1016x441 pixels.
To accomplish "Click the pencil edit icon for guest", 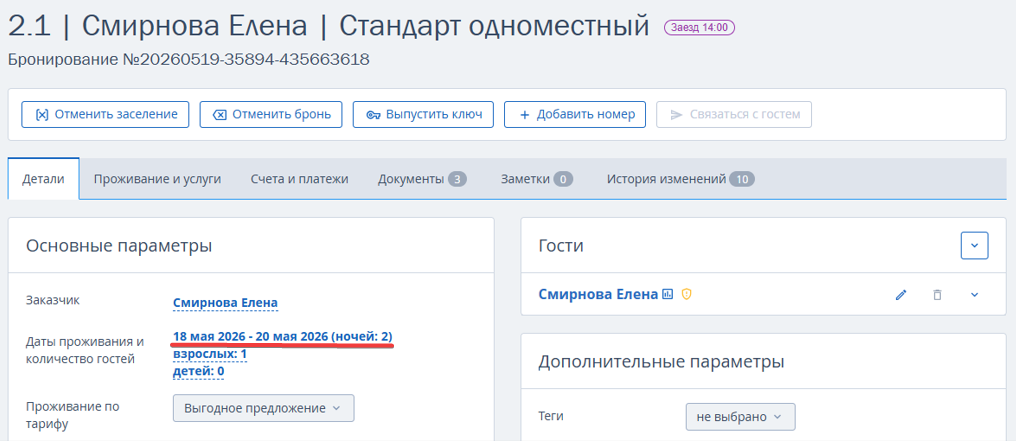I will click(x=901, y=295).
